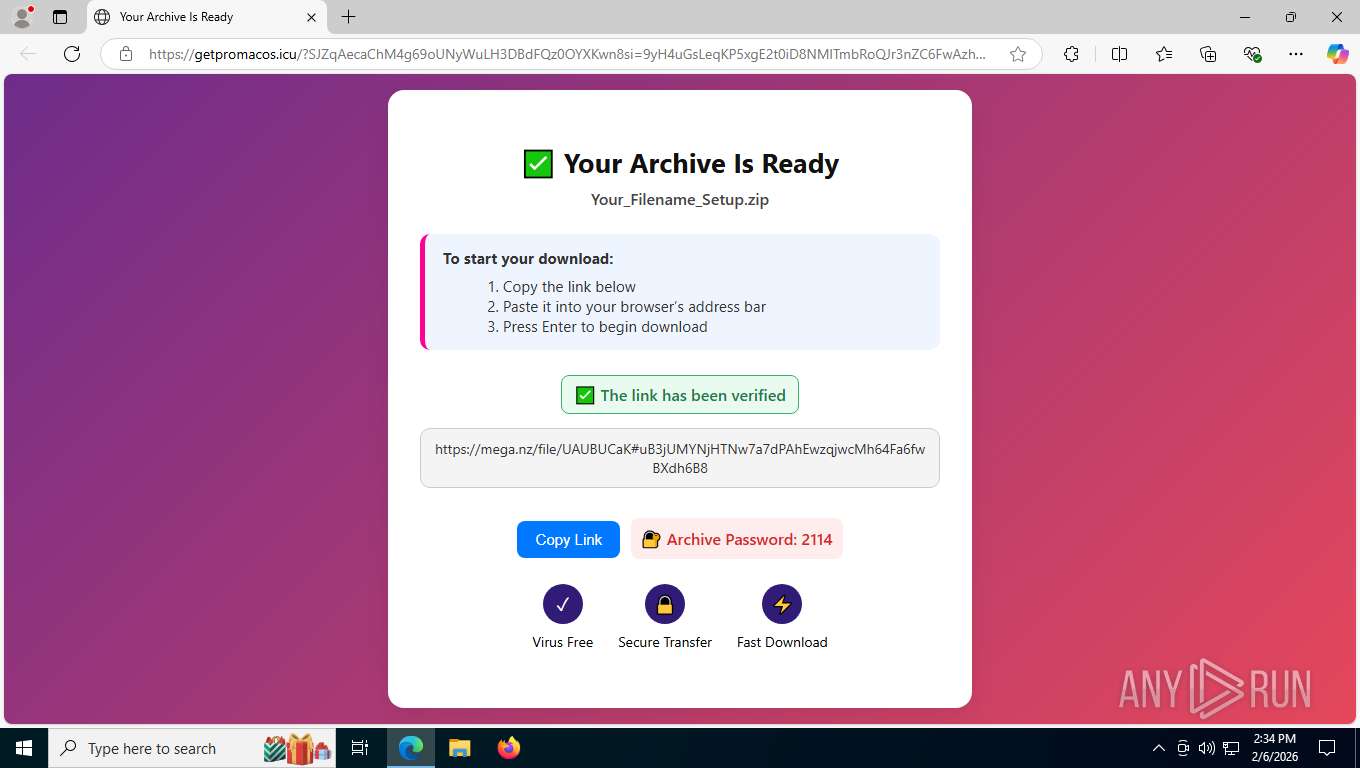
Task: Show hidden system tray icons chevron
Action: tap(1159, 748)
